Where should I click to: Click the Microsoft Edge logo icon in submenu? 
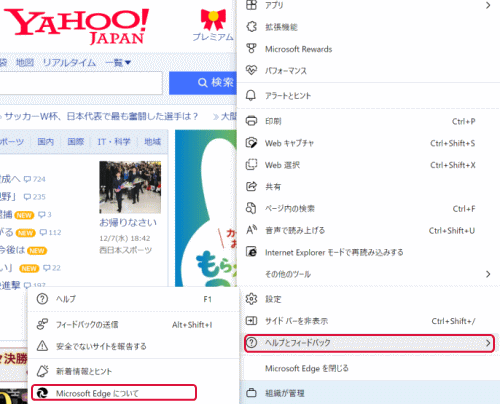(42, 393)
